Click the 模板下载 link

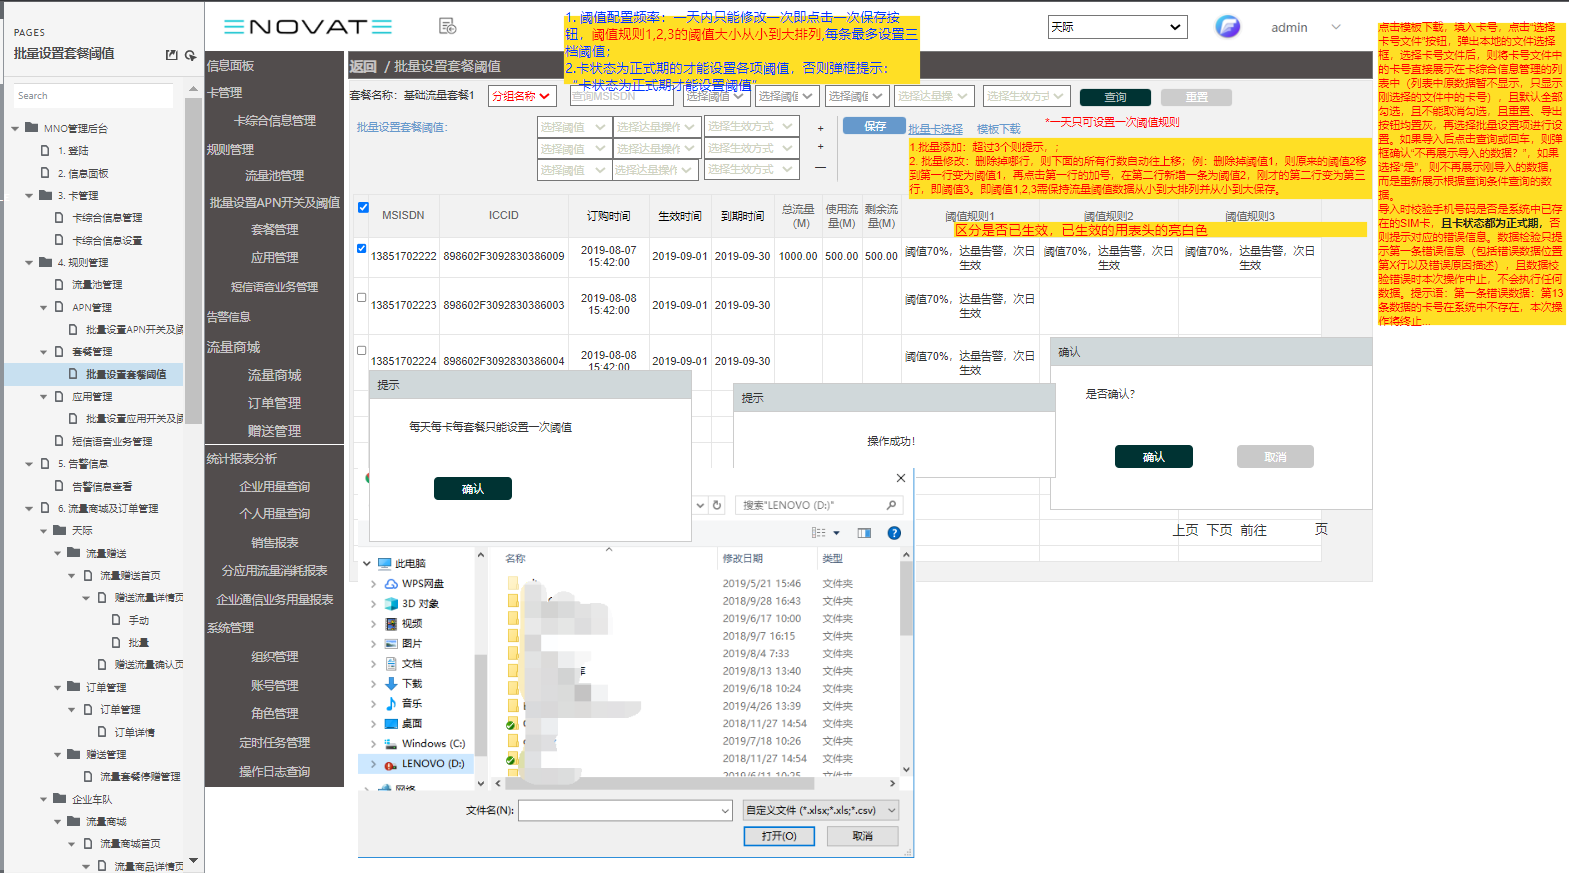coord(998,129)
